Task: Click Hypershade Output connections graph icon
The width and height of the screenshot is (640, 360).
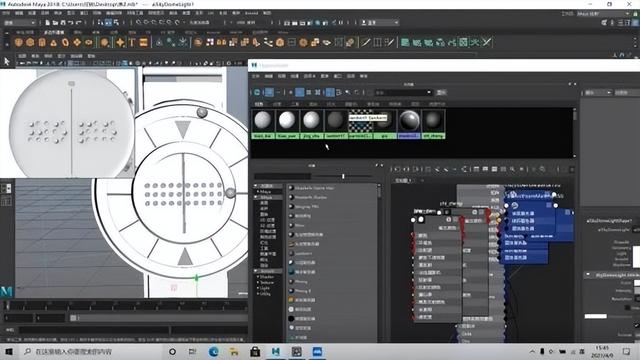Action: click(x=416, y=169)
